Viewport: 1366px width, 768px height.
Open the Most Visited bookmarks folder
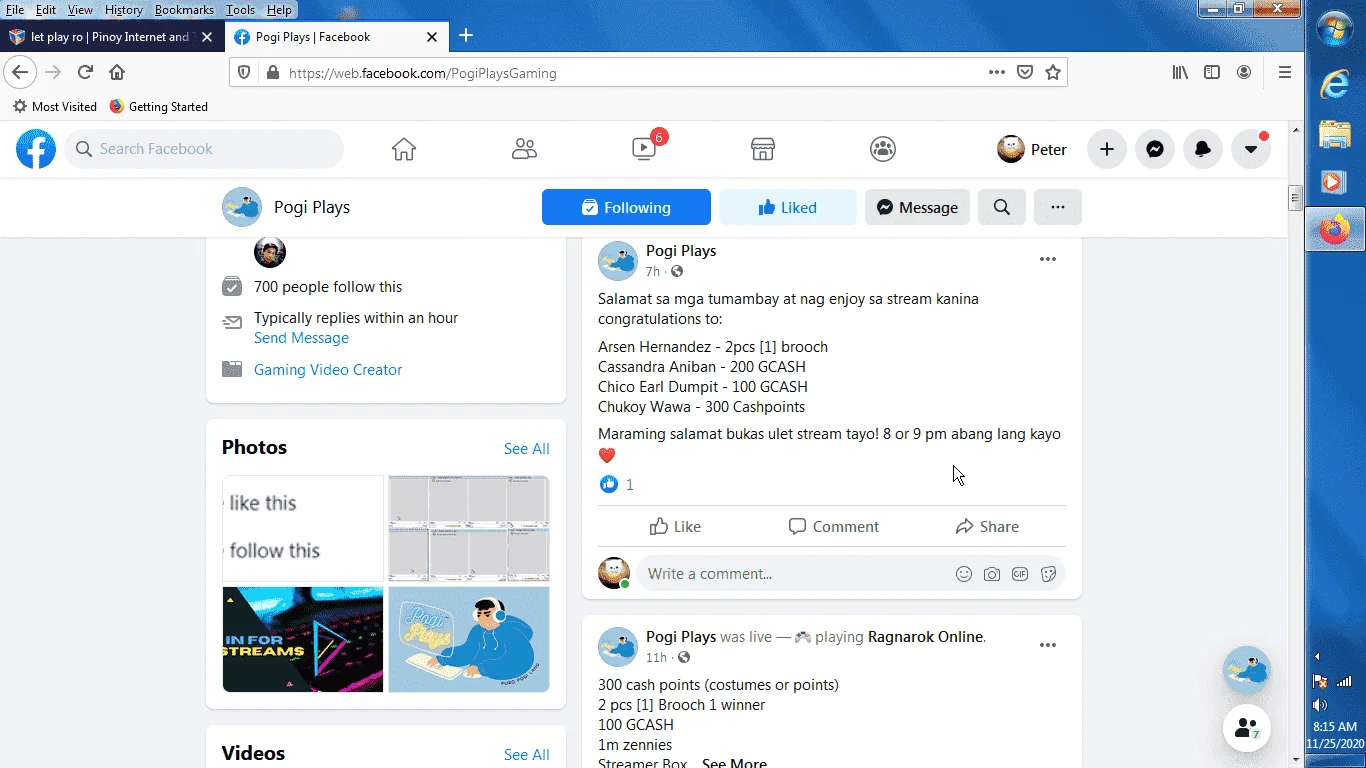[55, 106]
